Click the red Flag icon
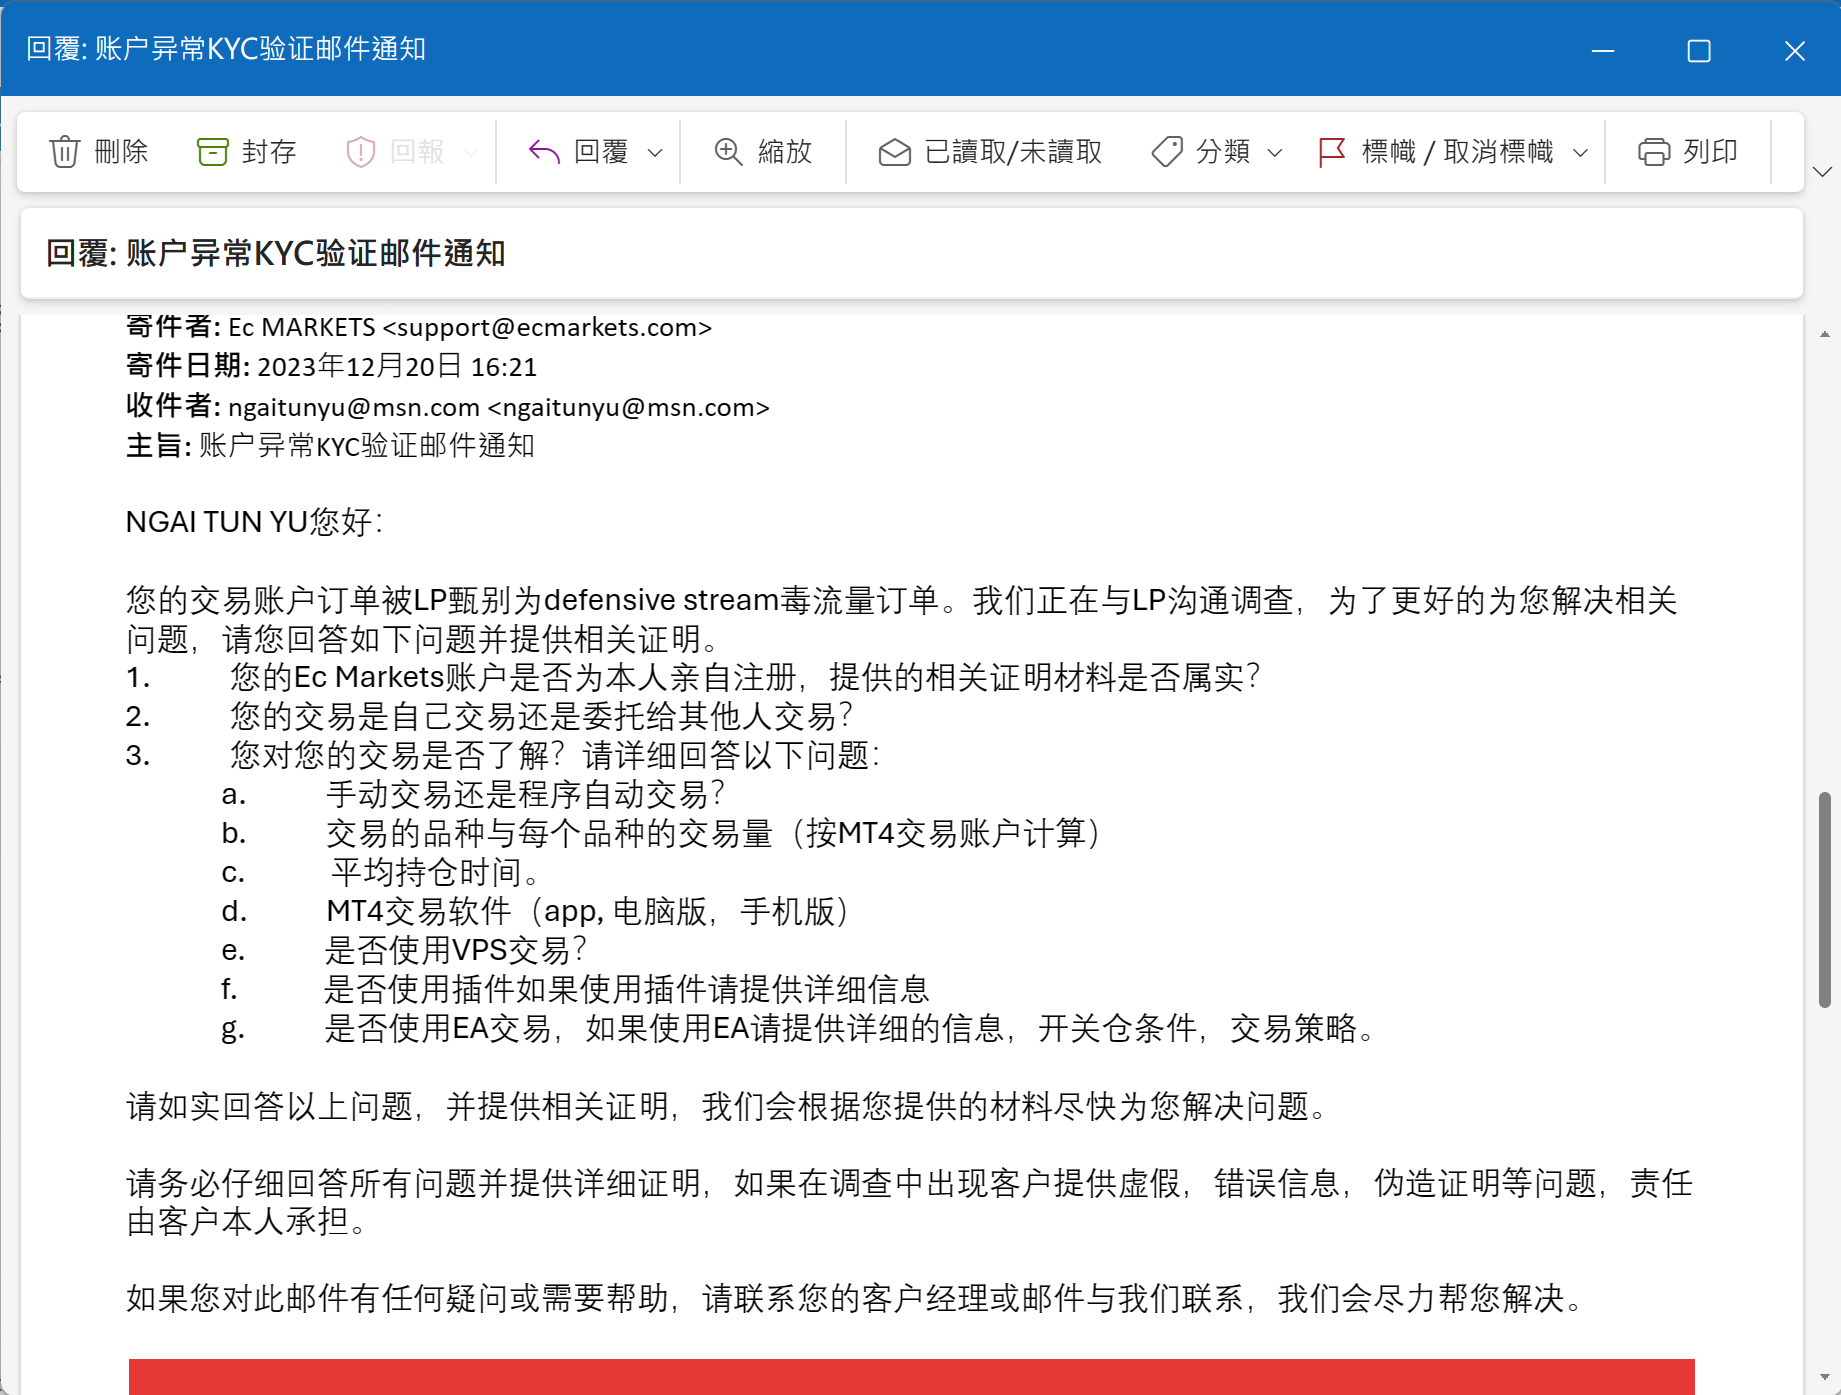This screenshot has width=1841, height=1395. [x=1332, y=152]
